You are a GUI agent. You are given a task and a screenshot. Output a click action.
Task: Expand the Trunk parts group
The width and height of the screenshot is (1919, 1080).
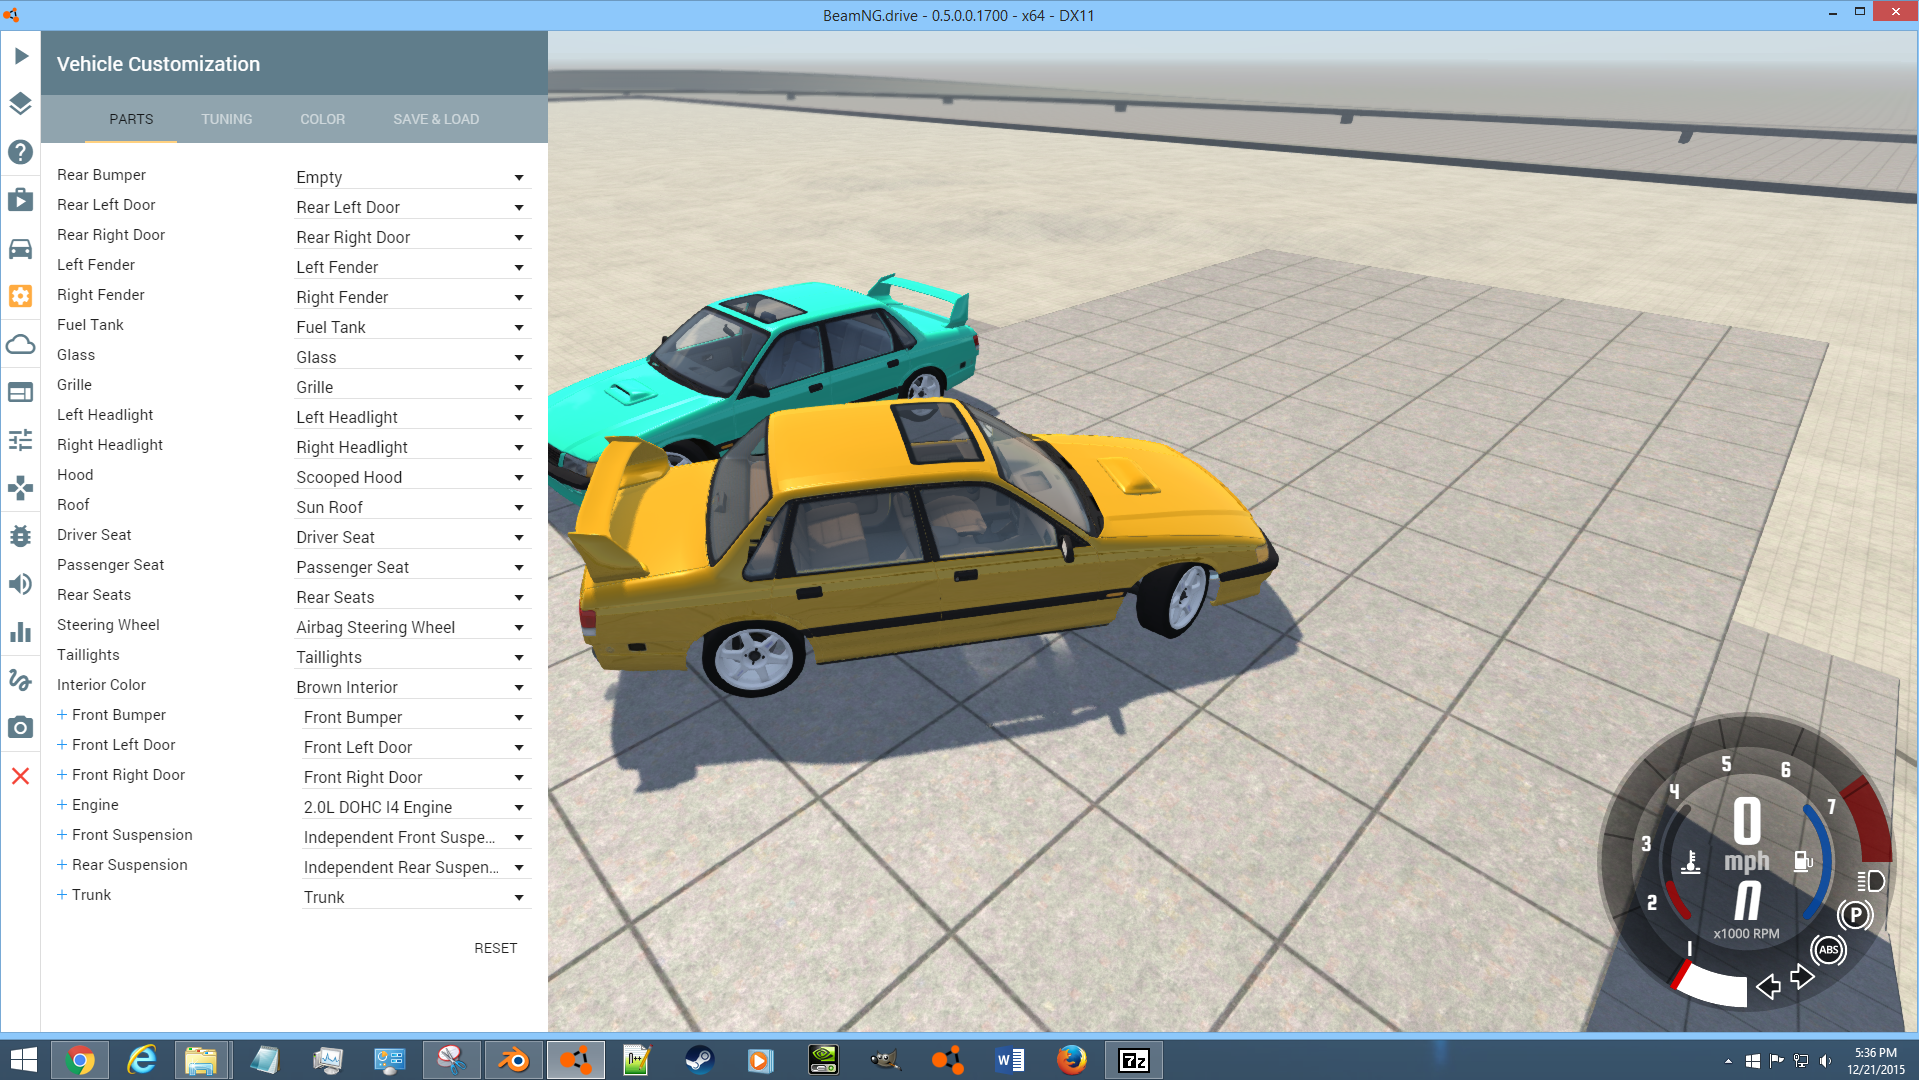click(x=62, y=895)
